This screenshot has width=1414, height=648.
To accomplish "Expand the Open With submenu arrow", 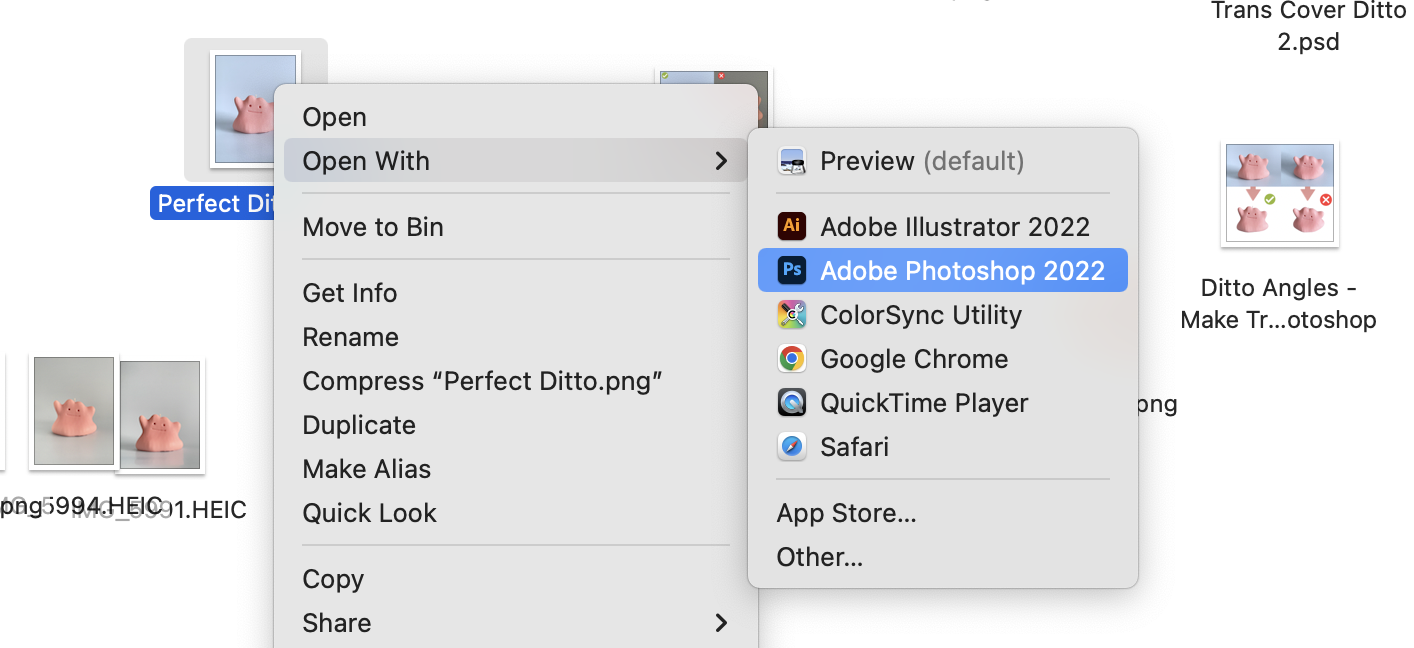I will [720, 161].
